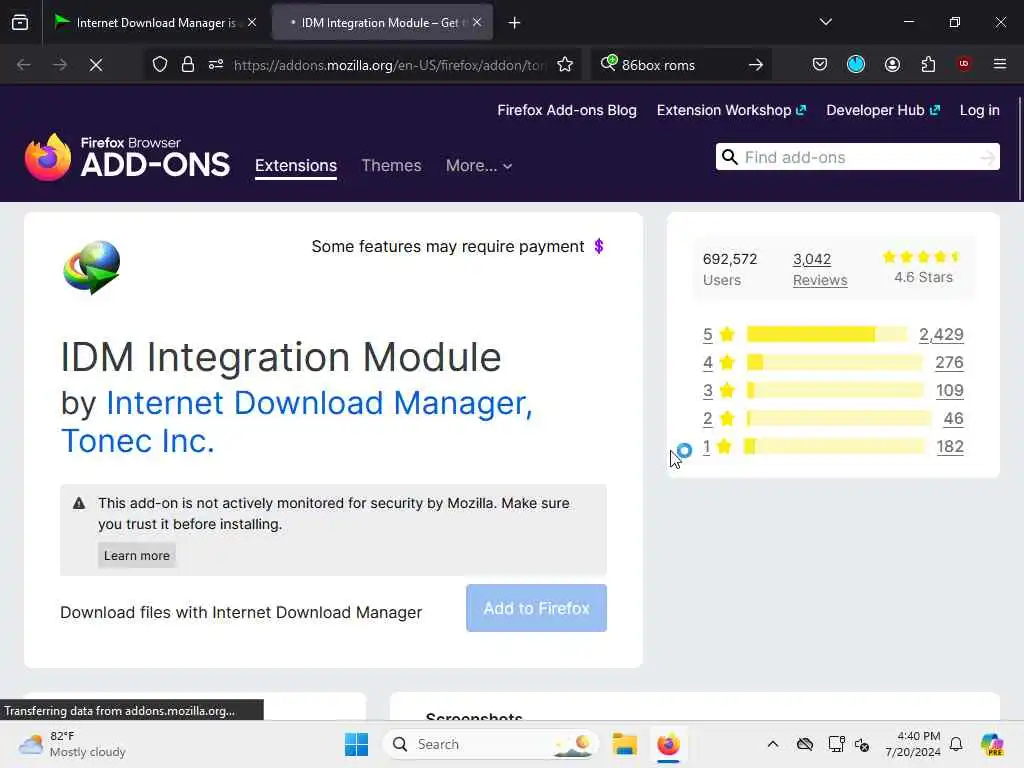The height and width of the screenshot is (768, 1024).
Task: Open the notifications bell in the taskbar
Action: pyautogui.click(x=956, y=744)
